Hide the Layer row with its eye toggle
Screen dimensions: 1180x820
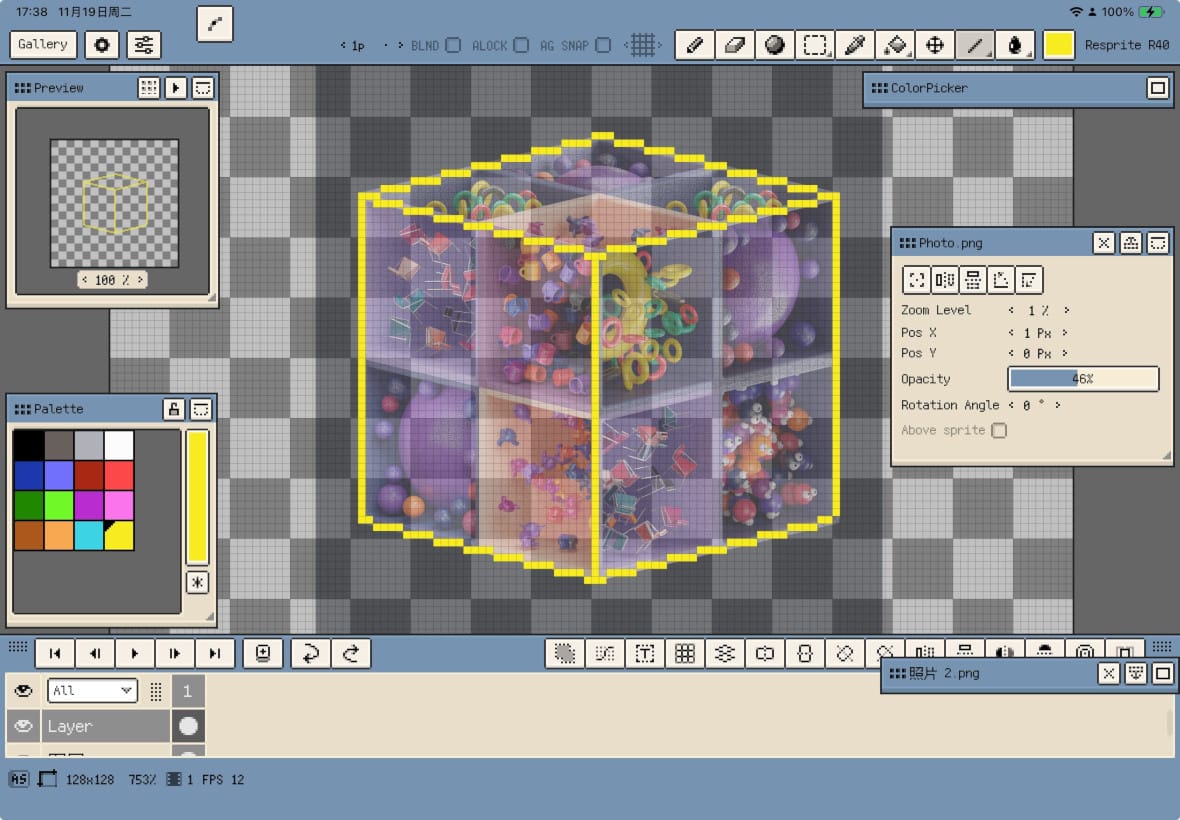[x=22, y=725]
